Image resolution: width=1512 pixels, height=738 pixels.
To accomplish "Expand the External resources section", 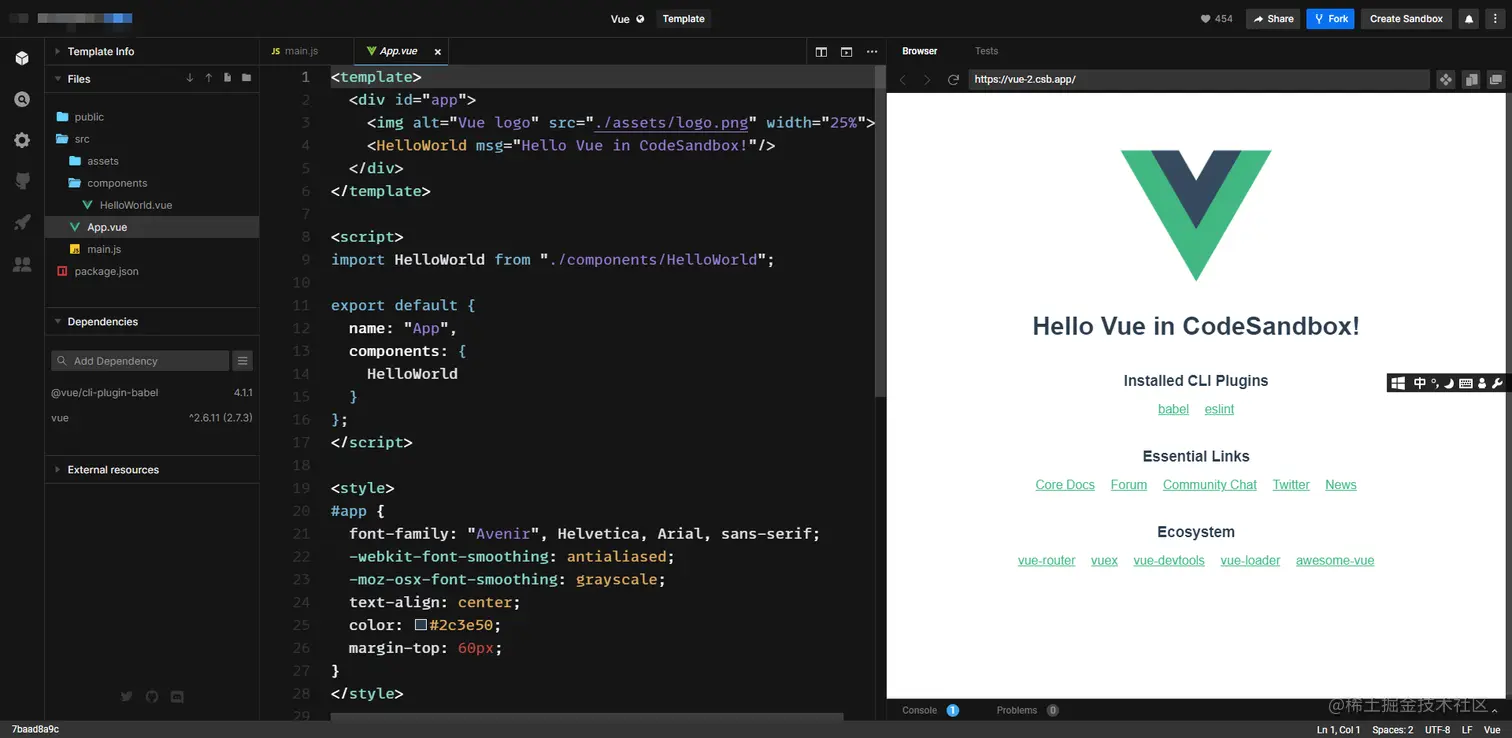I will point(152,470).
